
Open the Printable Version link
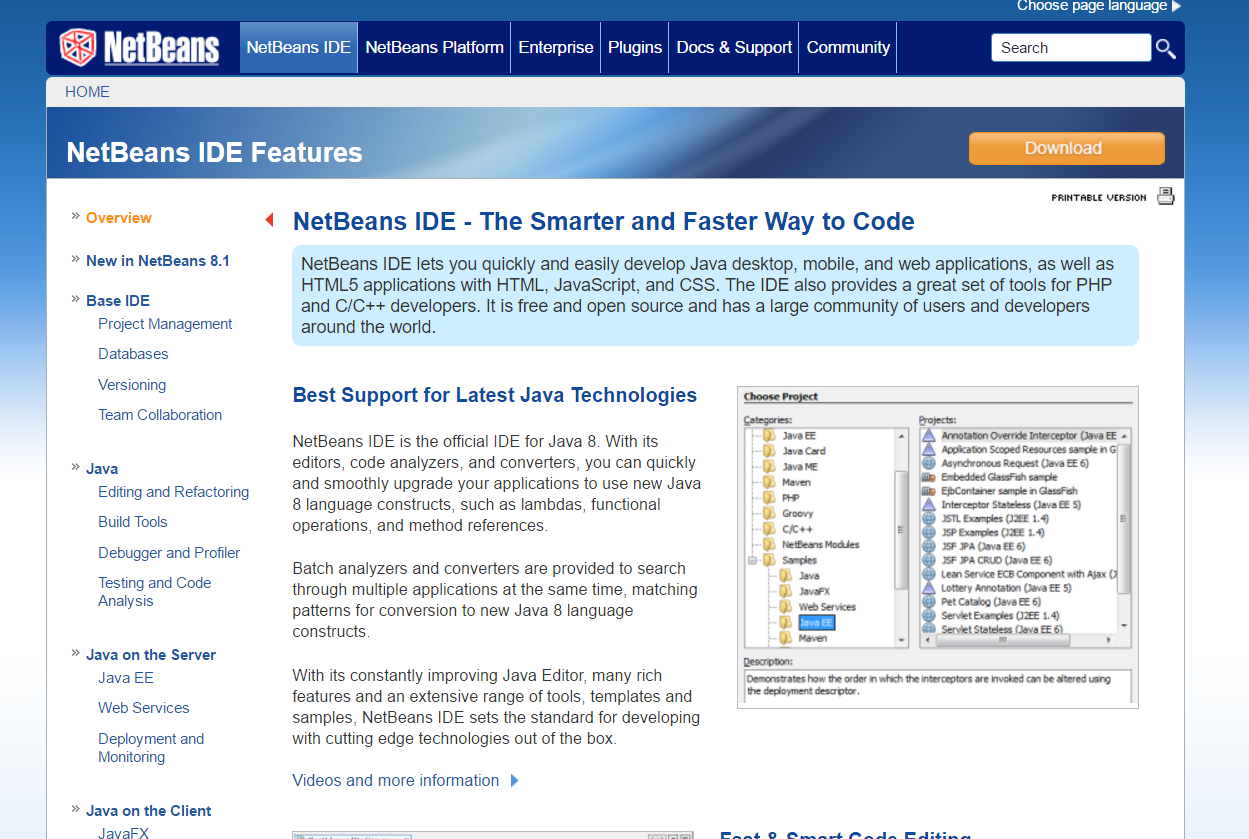[x=1098, y=198]
